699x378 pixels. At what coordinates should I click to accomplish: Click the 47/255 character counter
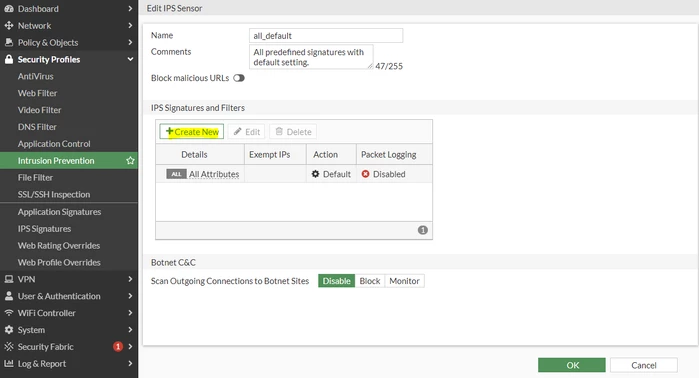tap(389, 66)
